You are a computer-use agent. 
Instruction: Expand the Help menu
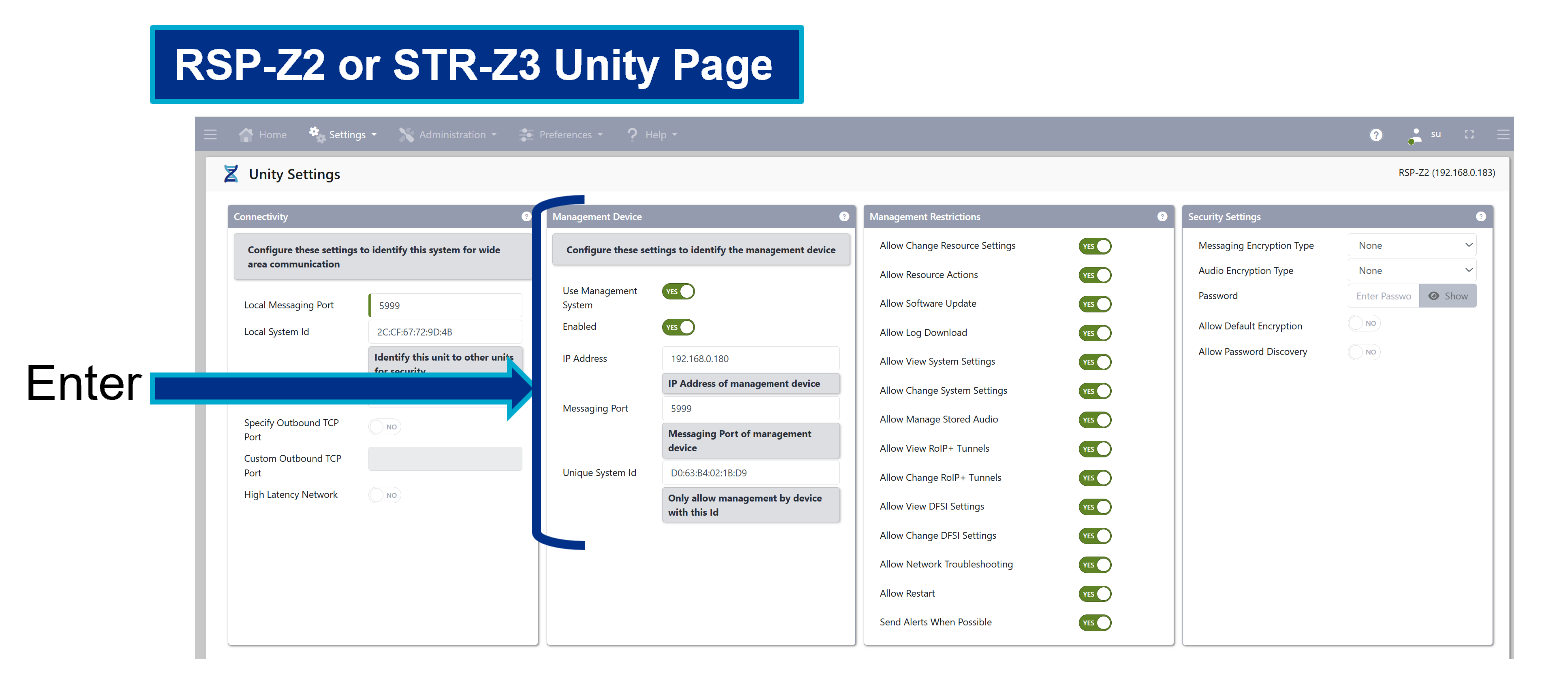pyautogui.click(x=652, y=134)
